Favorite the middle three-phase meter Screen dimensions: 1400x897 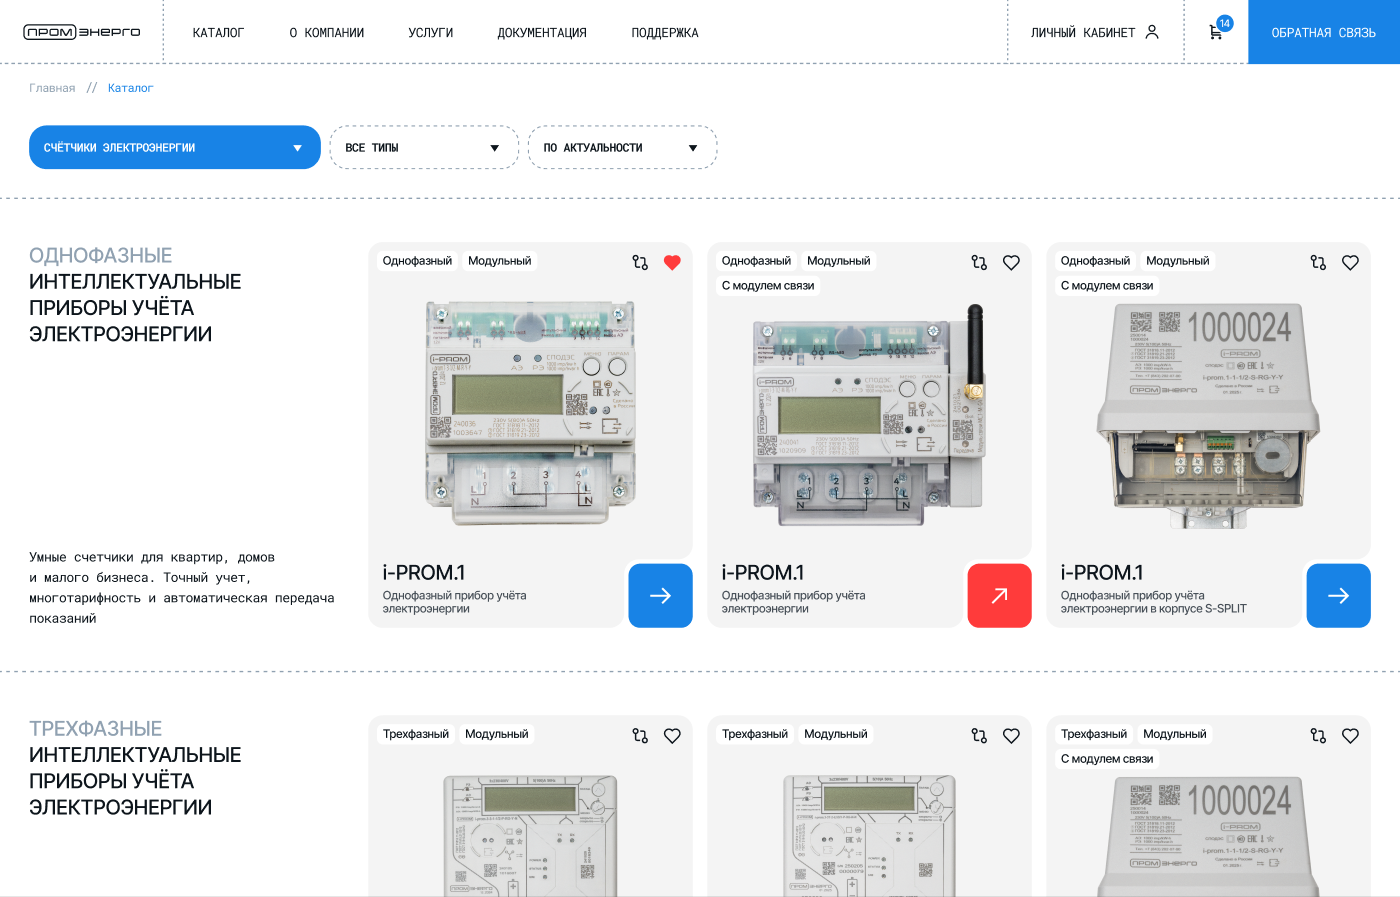coord(1011,735)
